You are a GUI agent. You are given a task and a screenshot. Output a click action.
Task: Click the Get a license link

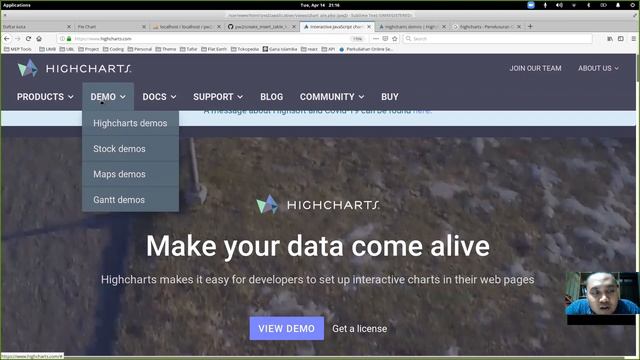[x=360, y=329]
